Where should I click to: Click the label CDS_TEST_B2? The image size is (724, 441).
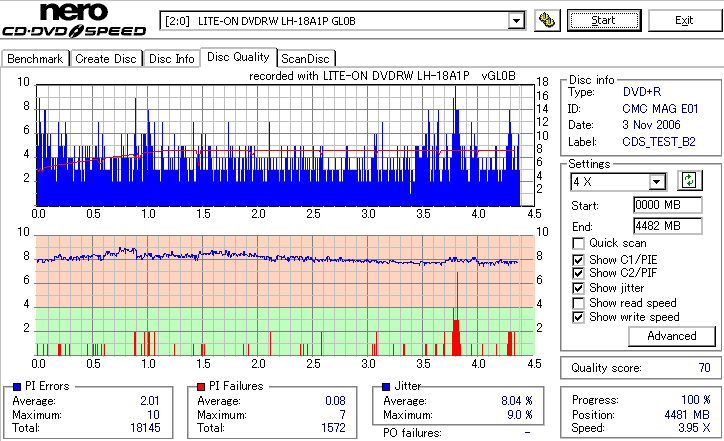pyautogui.click(x=659, y=142)
